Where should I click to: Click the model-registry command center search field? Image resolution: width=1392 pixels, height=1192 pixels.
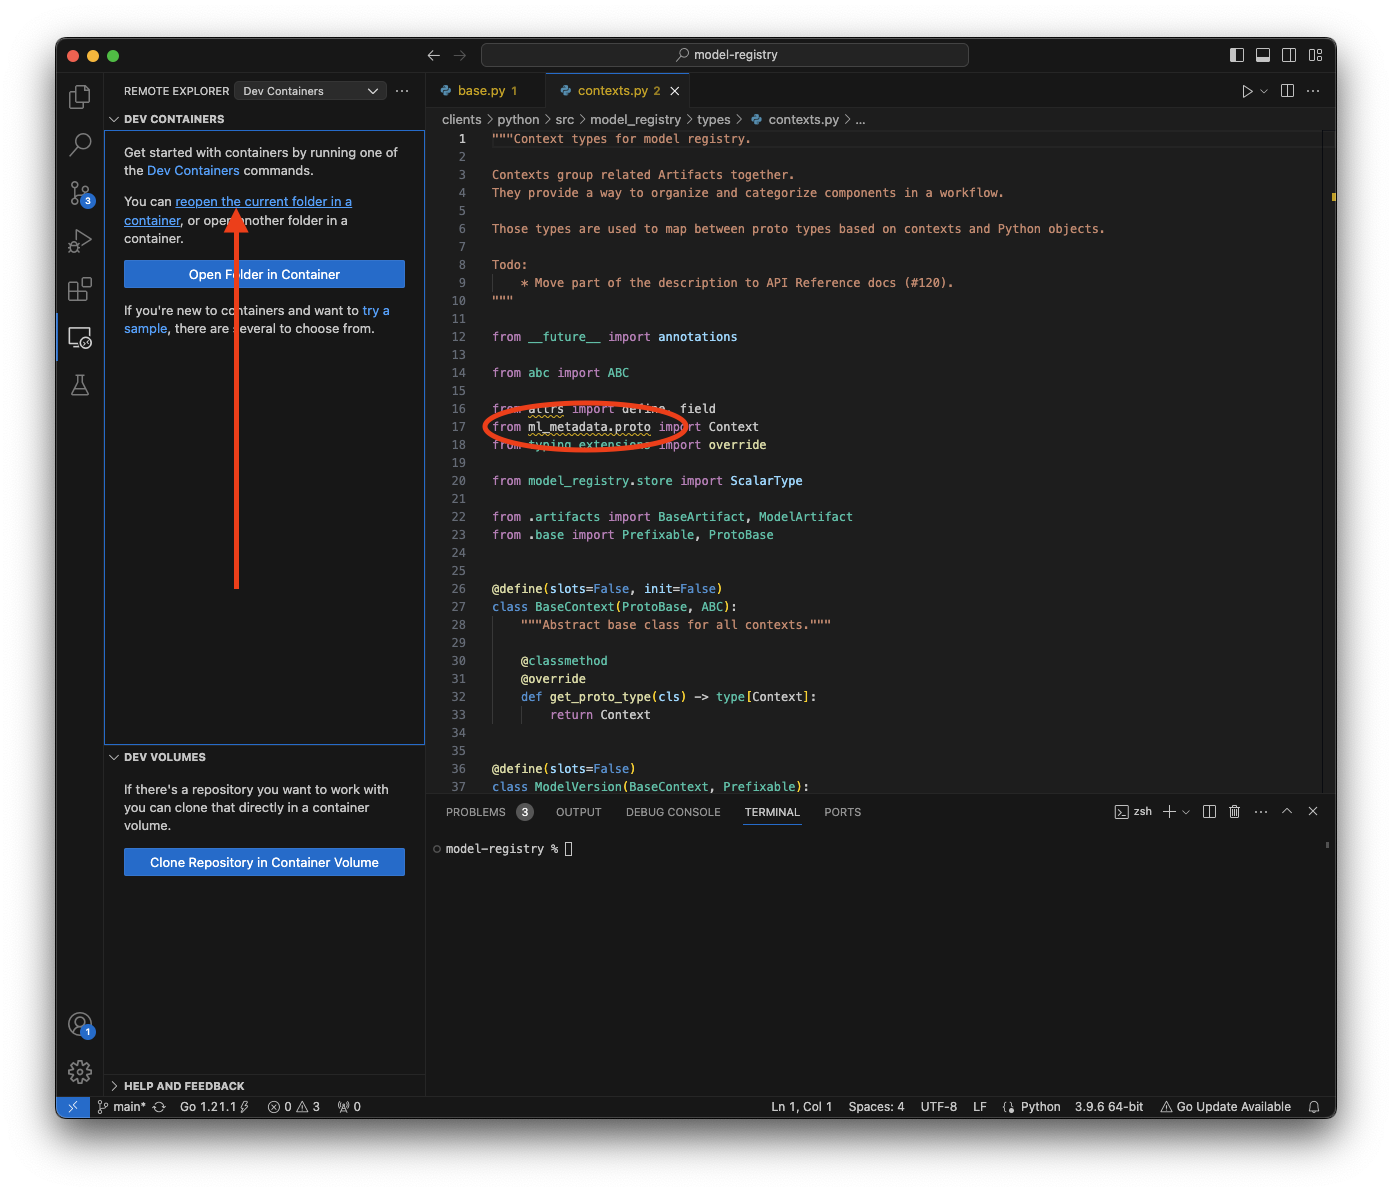pos(725,55)
